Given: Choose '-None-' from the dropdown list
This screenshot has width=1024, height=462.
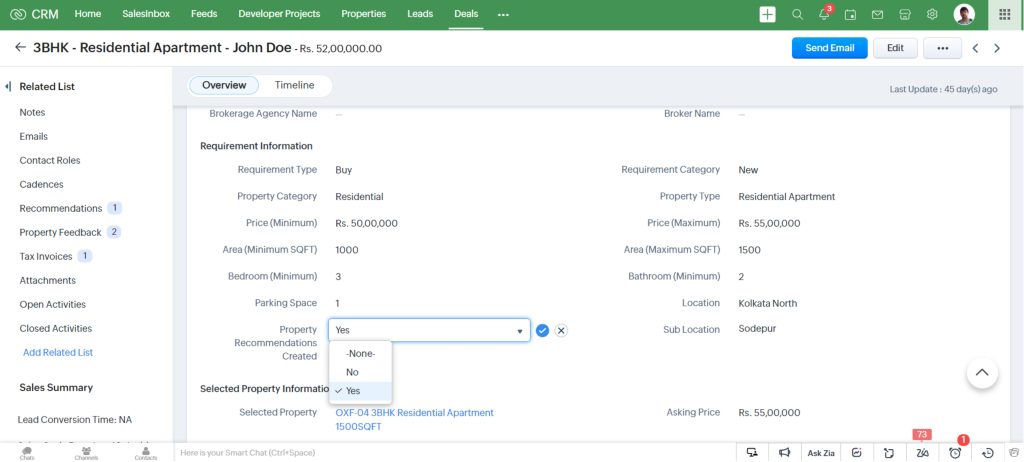Looking at the screenshot, I should coord(360,353).
